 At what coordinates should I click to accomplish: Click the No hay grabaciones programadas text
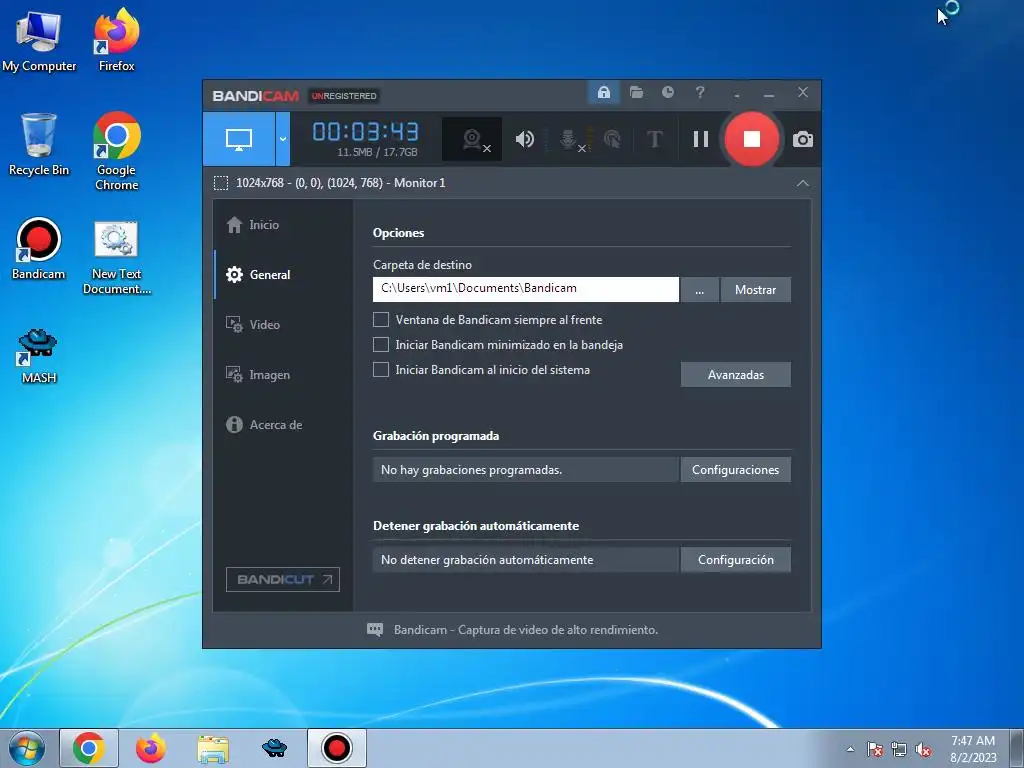(471, 470)
